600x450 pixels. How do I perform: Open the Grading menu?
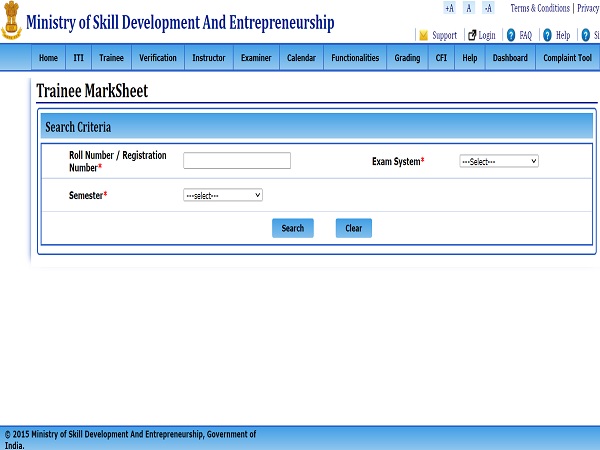click(407, 58)
